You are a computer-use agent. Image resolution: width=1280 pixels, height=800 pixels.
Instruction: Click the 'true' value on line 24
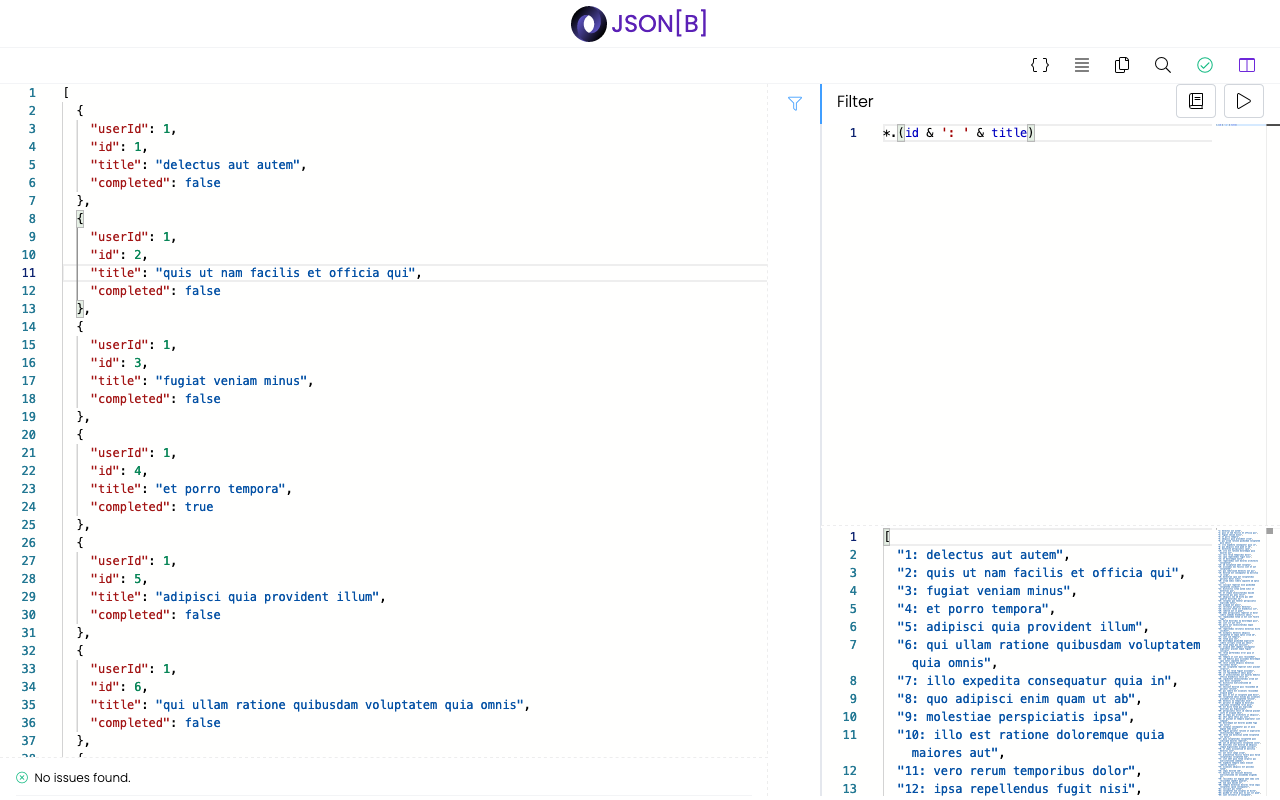tap(199, 506)
